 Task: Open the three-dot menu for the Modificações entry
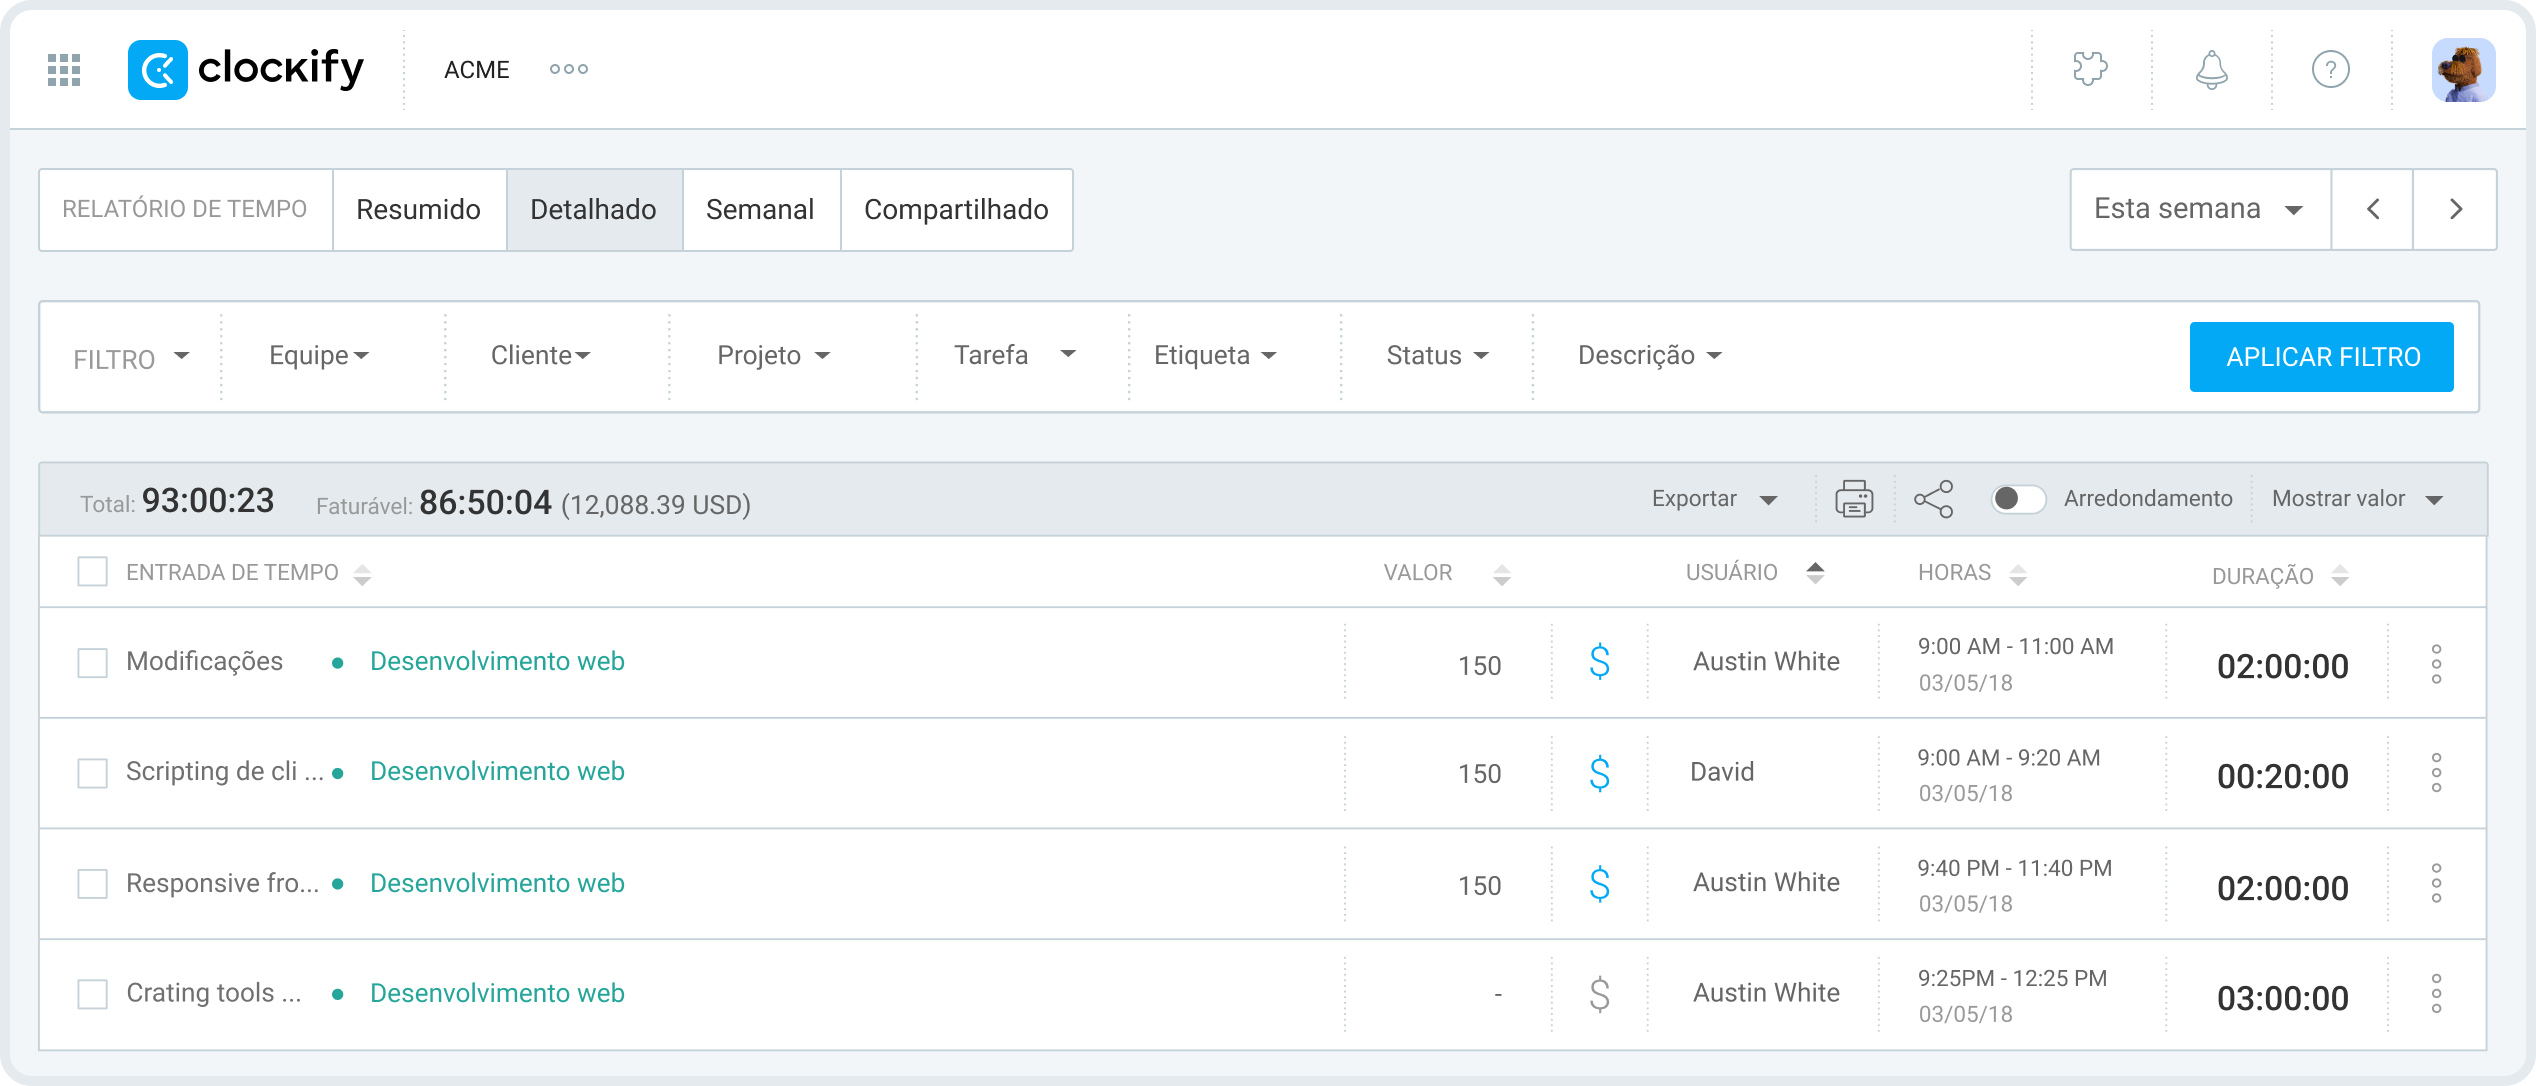(x=2436, y=664)
